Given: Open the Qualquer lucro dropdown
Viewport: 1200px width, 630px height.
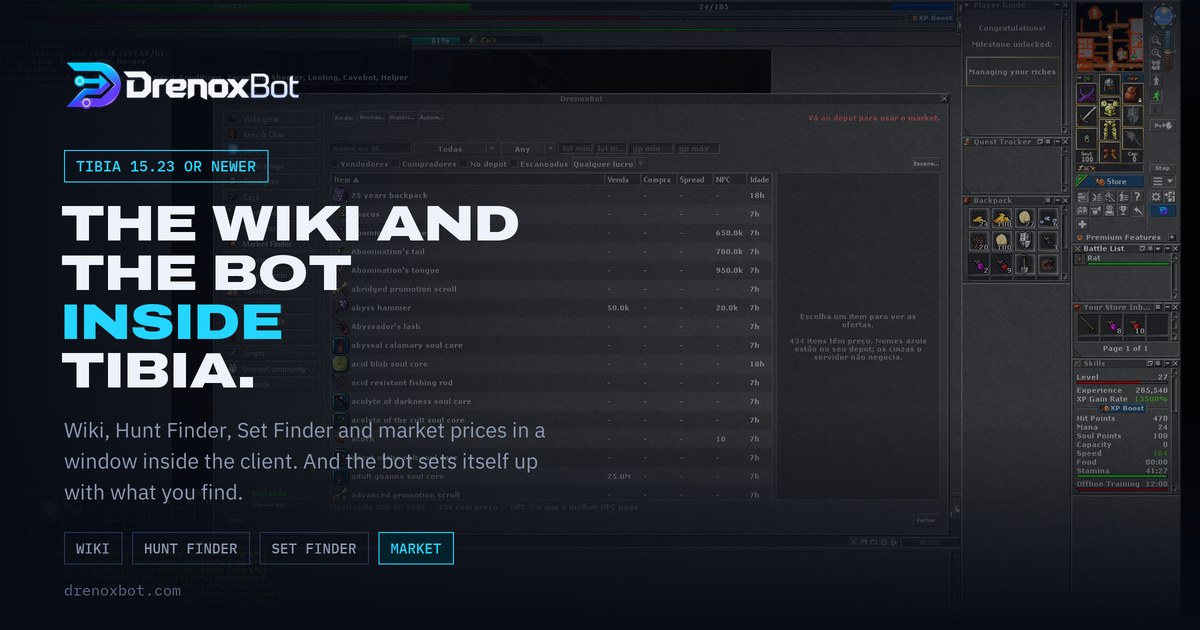Looking at the screenshot, I should [608, 164].
